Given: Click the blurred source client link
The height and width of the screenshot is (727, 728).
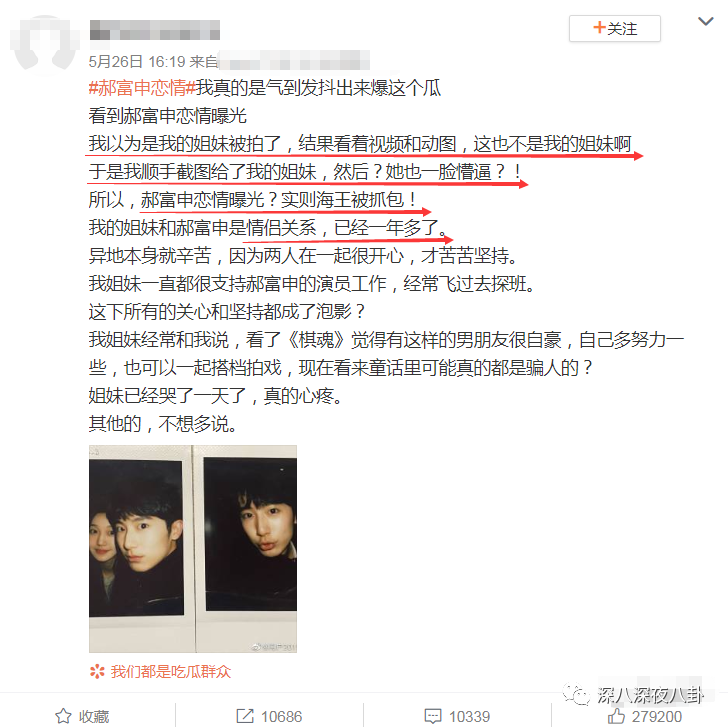Looking at the screenshot, I should [x=294, y=60].
